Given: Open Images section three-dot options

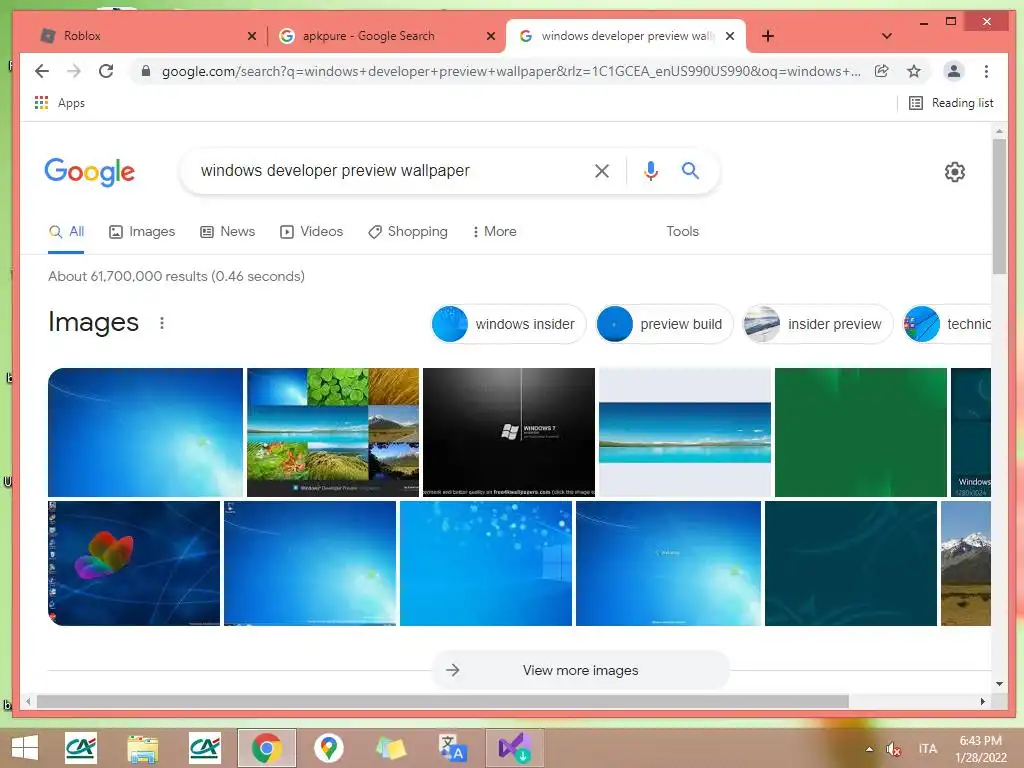Looking at the screenshot, I should tap(162, 323).
